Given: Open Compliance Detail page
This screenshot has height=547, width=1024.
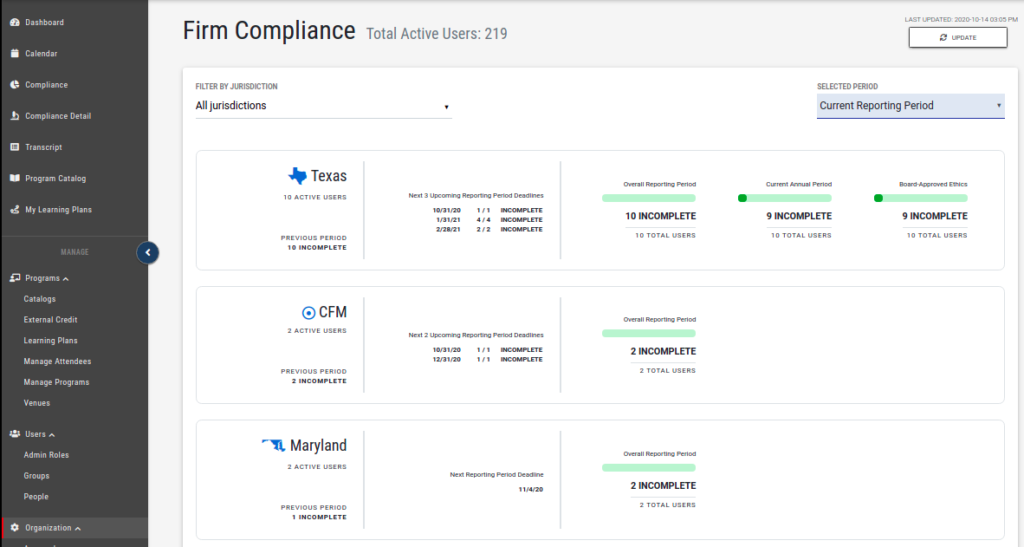Looking at the screenshot, I should [58, 116].
